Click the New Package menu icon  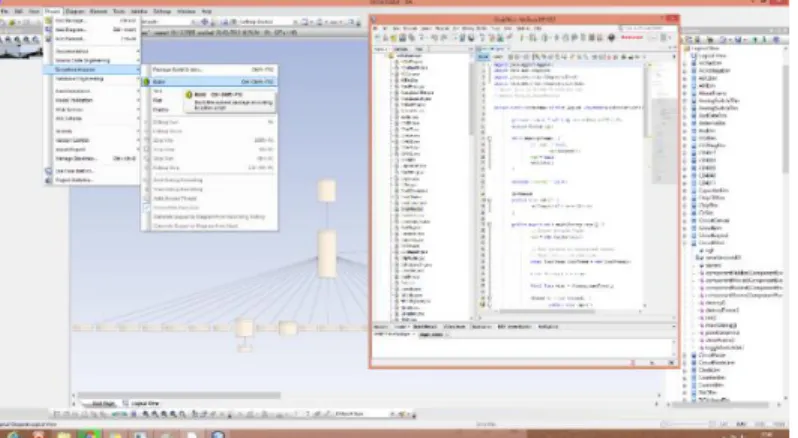(x=48, y=20)
